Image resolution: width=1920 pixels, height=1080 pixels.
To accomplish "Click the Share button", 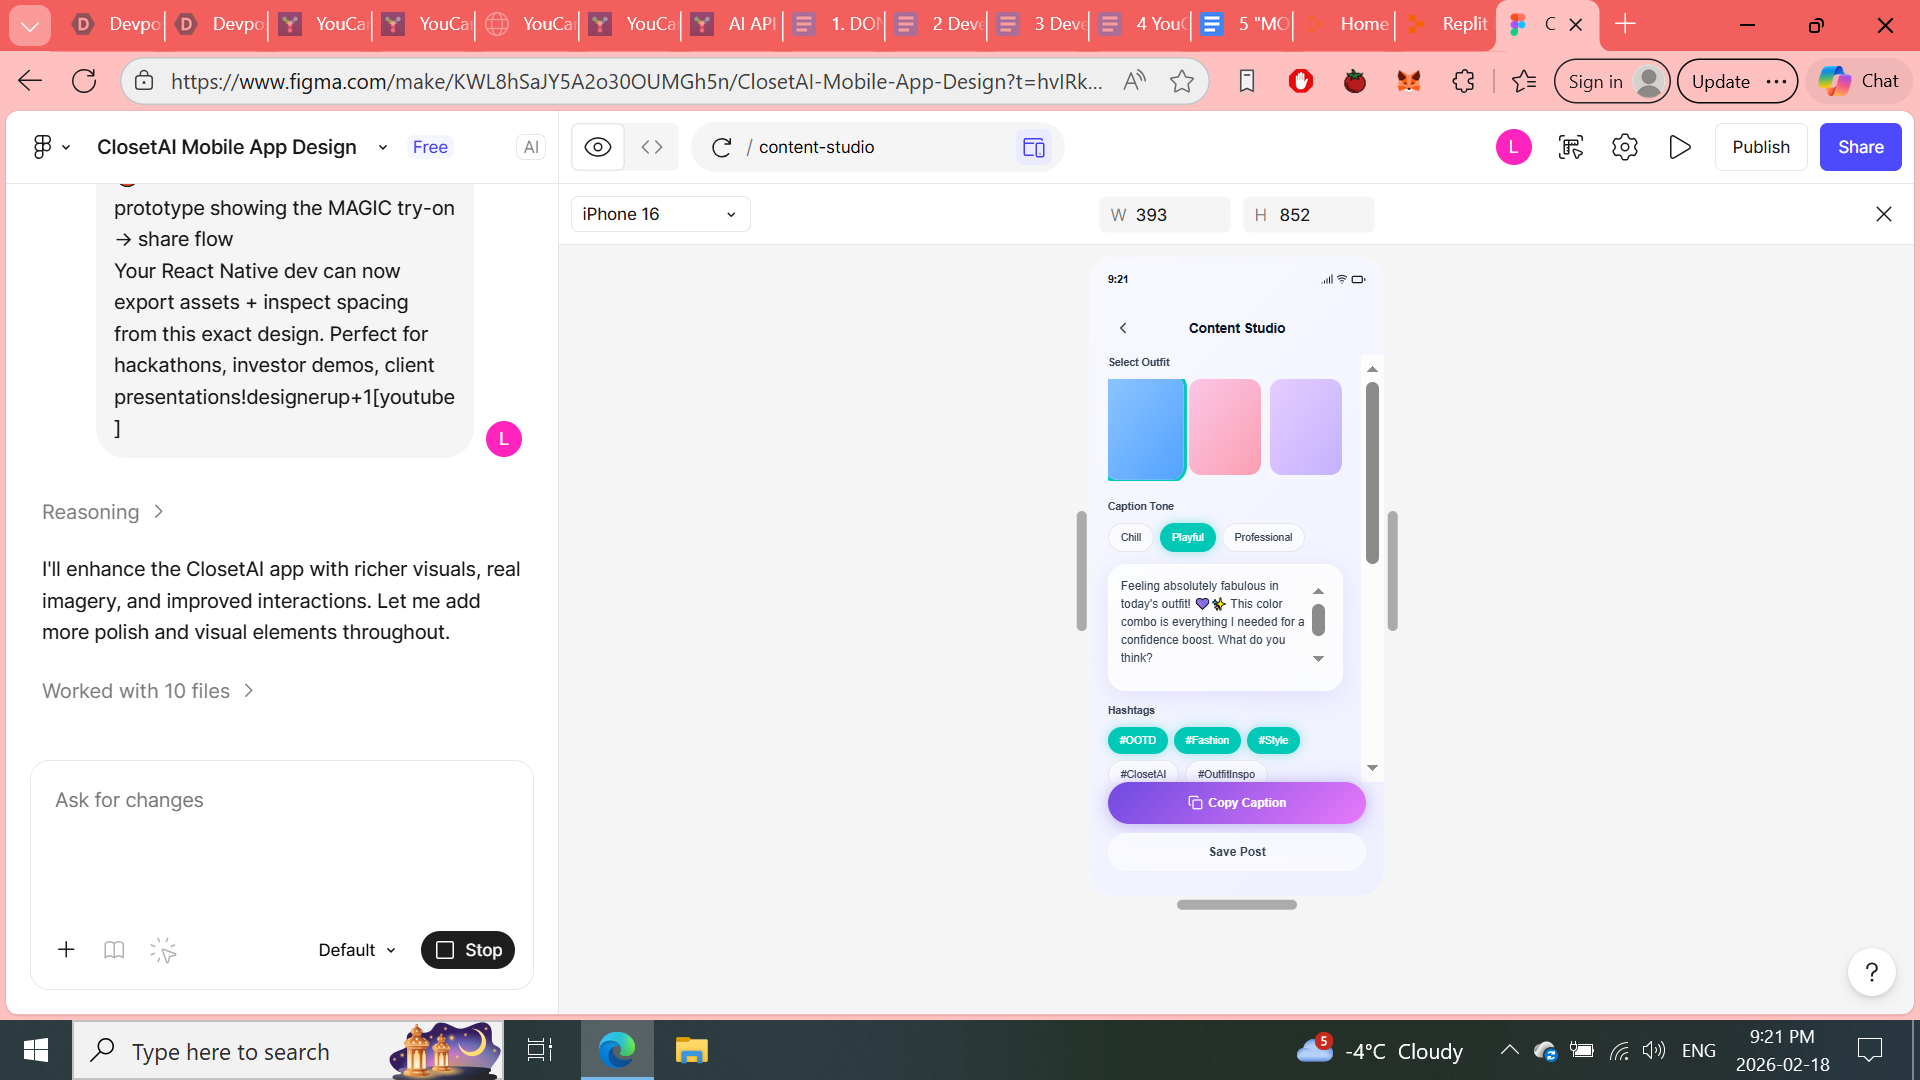I will click(1860, 147).
